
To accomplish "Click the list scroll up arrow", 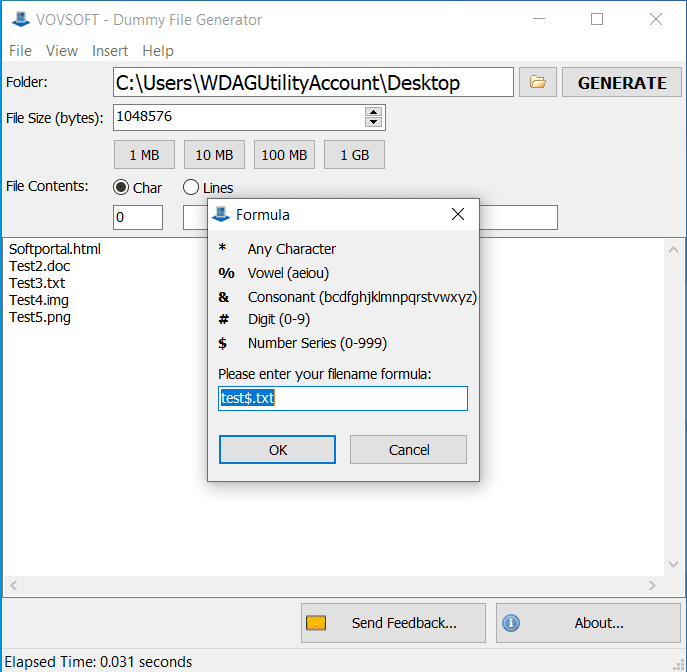I will [673, 250].
